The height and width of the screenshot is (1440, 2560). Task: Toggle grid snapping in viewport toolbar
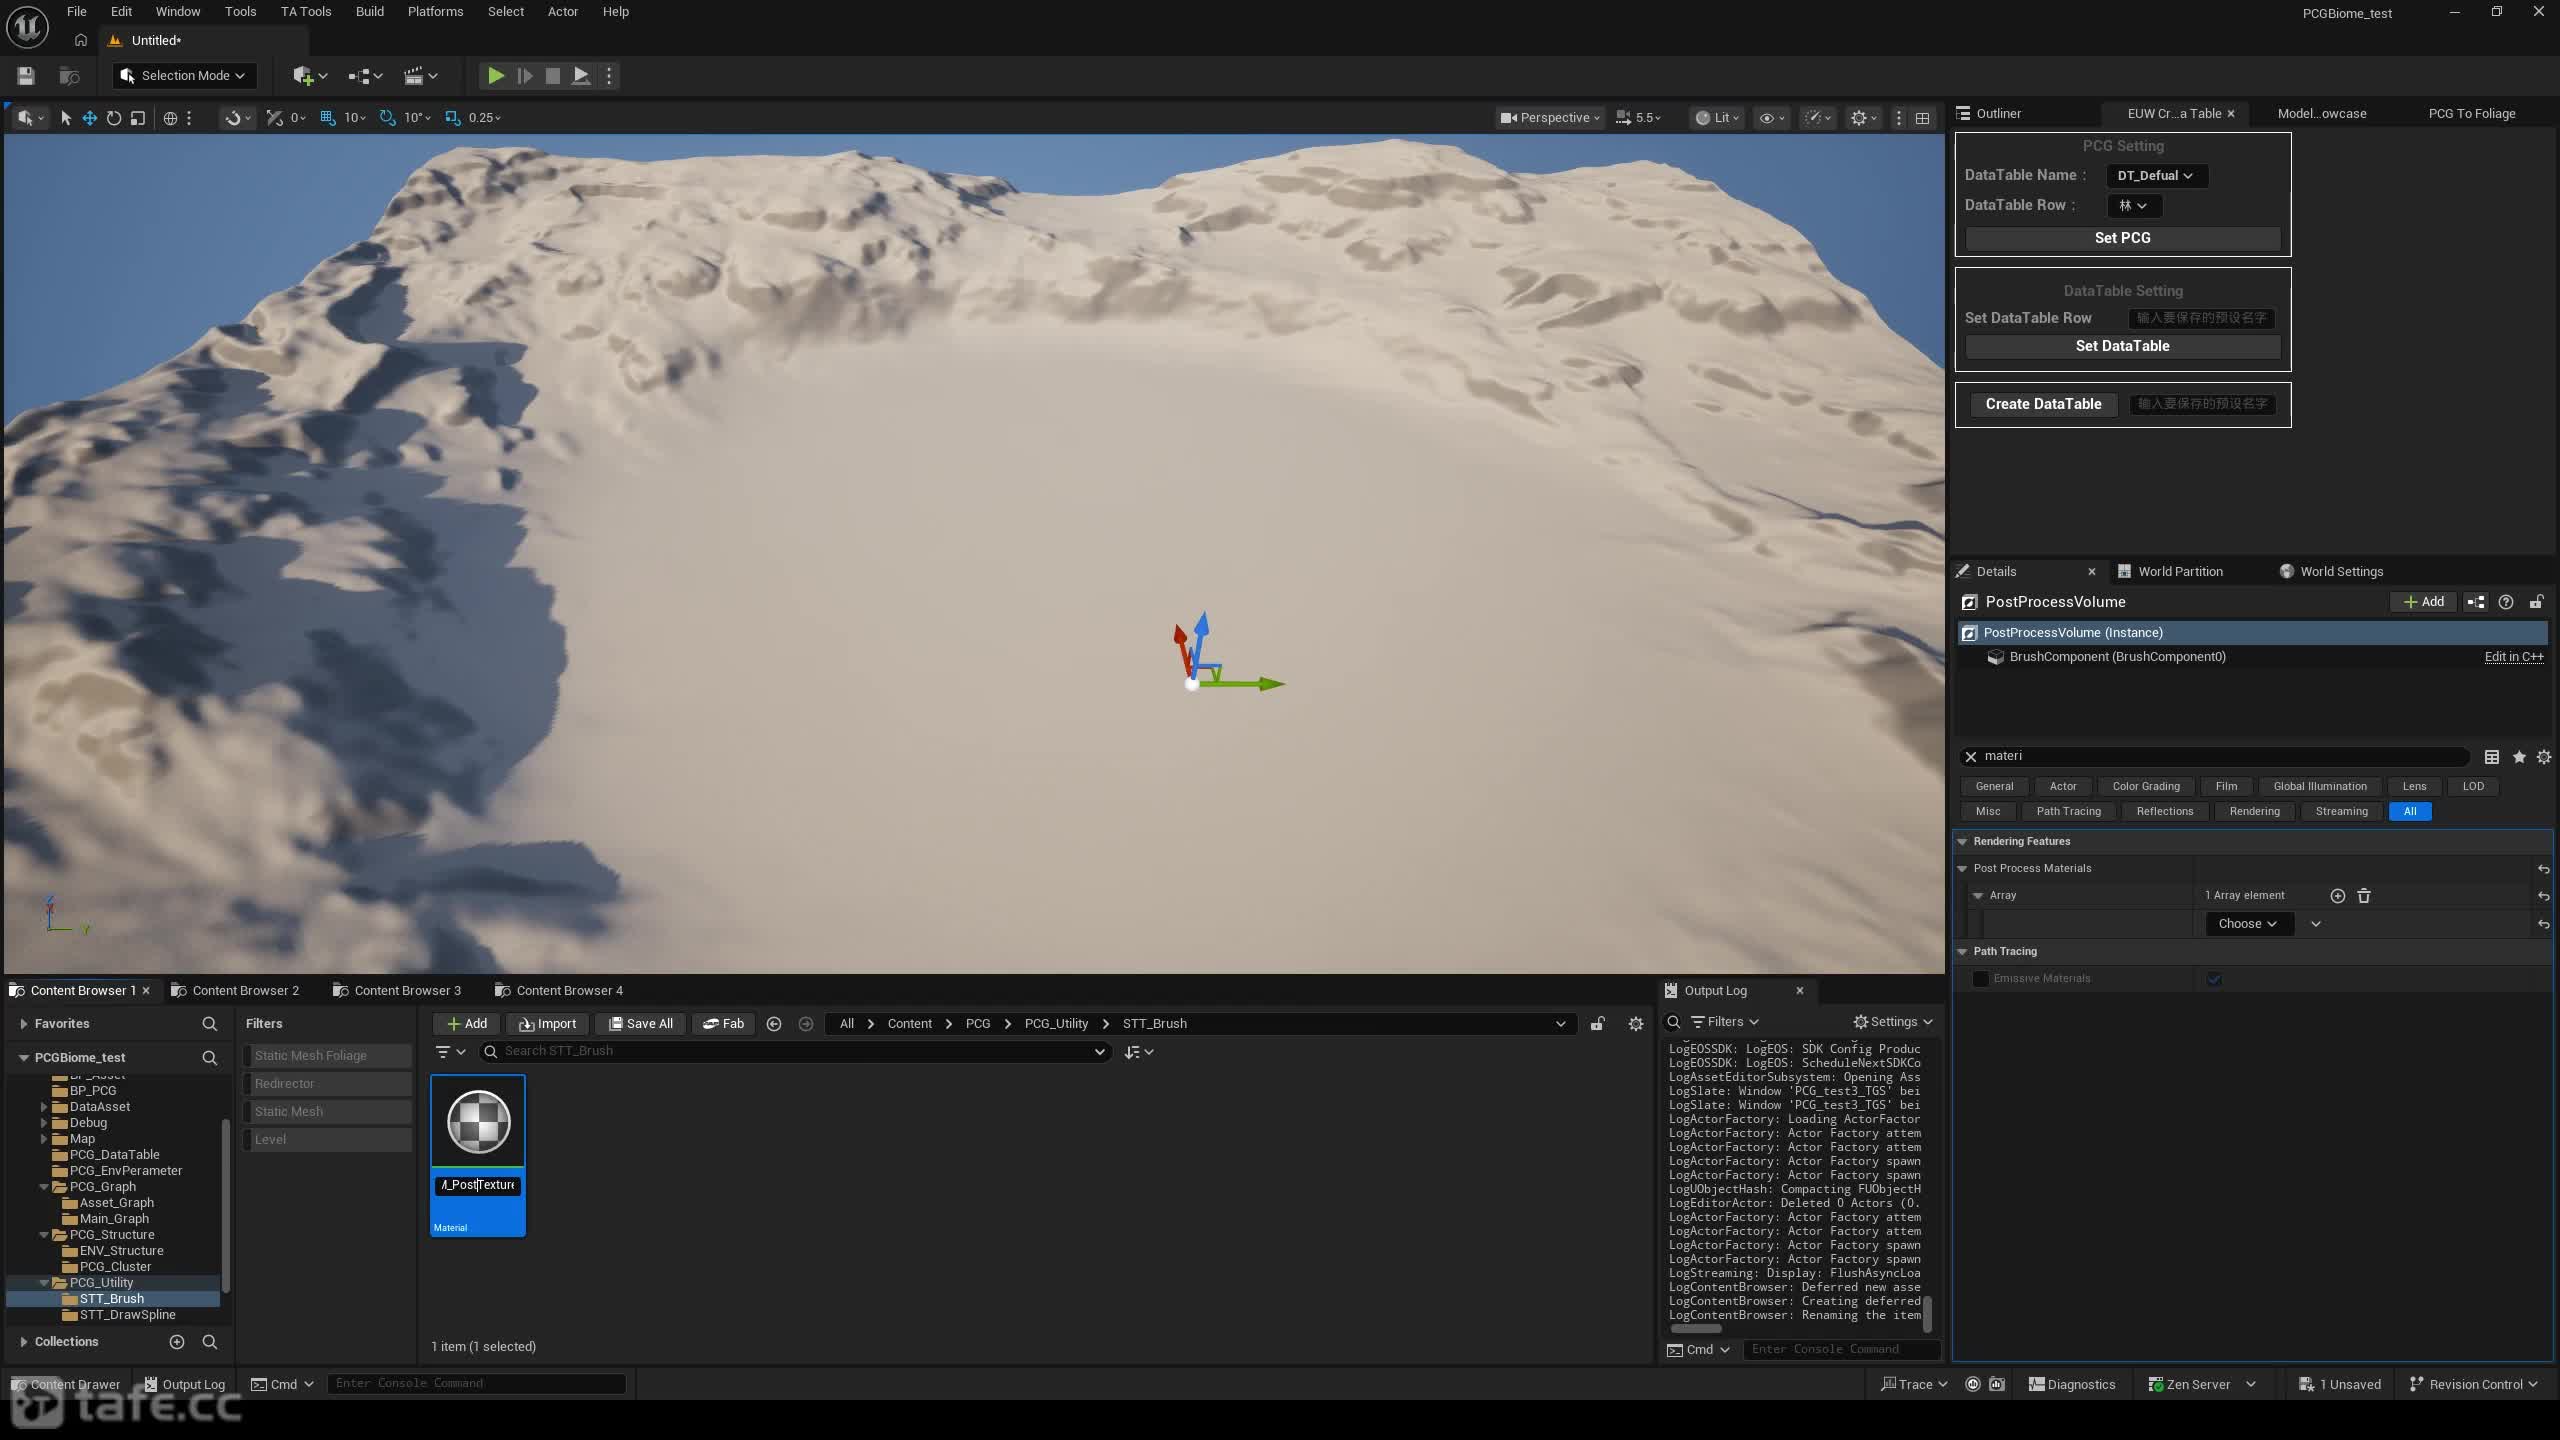tap(327, 118)
